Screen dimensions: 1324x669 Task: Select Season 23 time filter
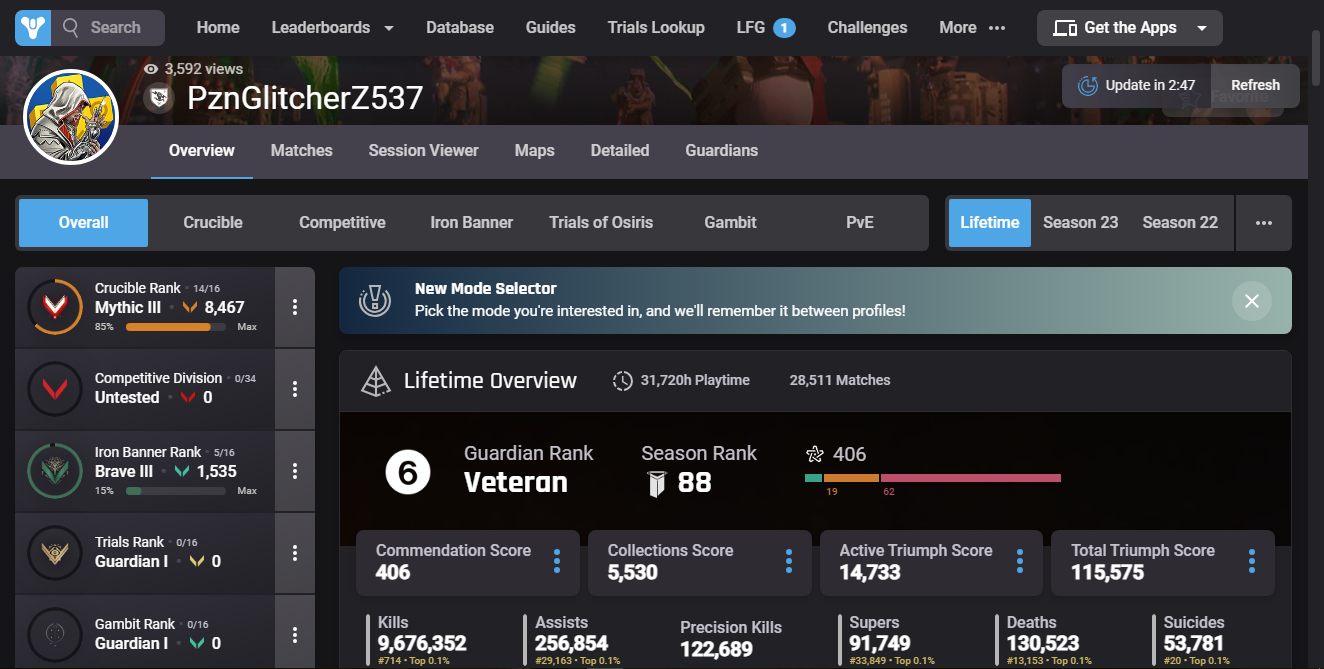click(x=1080, y=222)
